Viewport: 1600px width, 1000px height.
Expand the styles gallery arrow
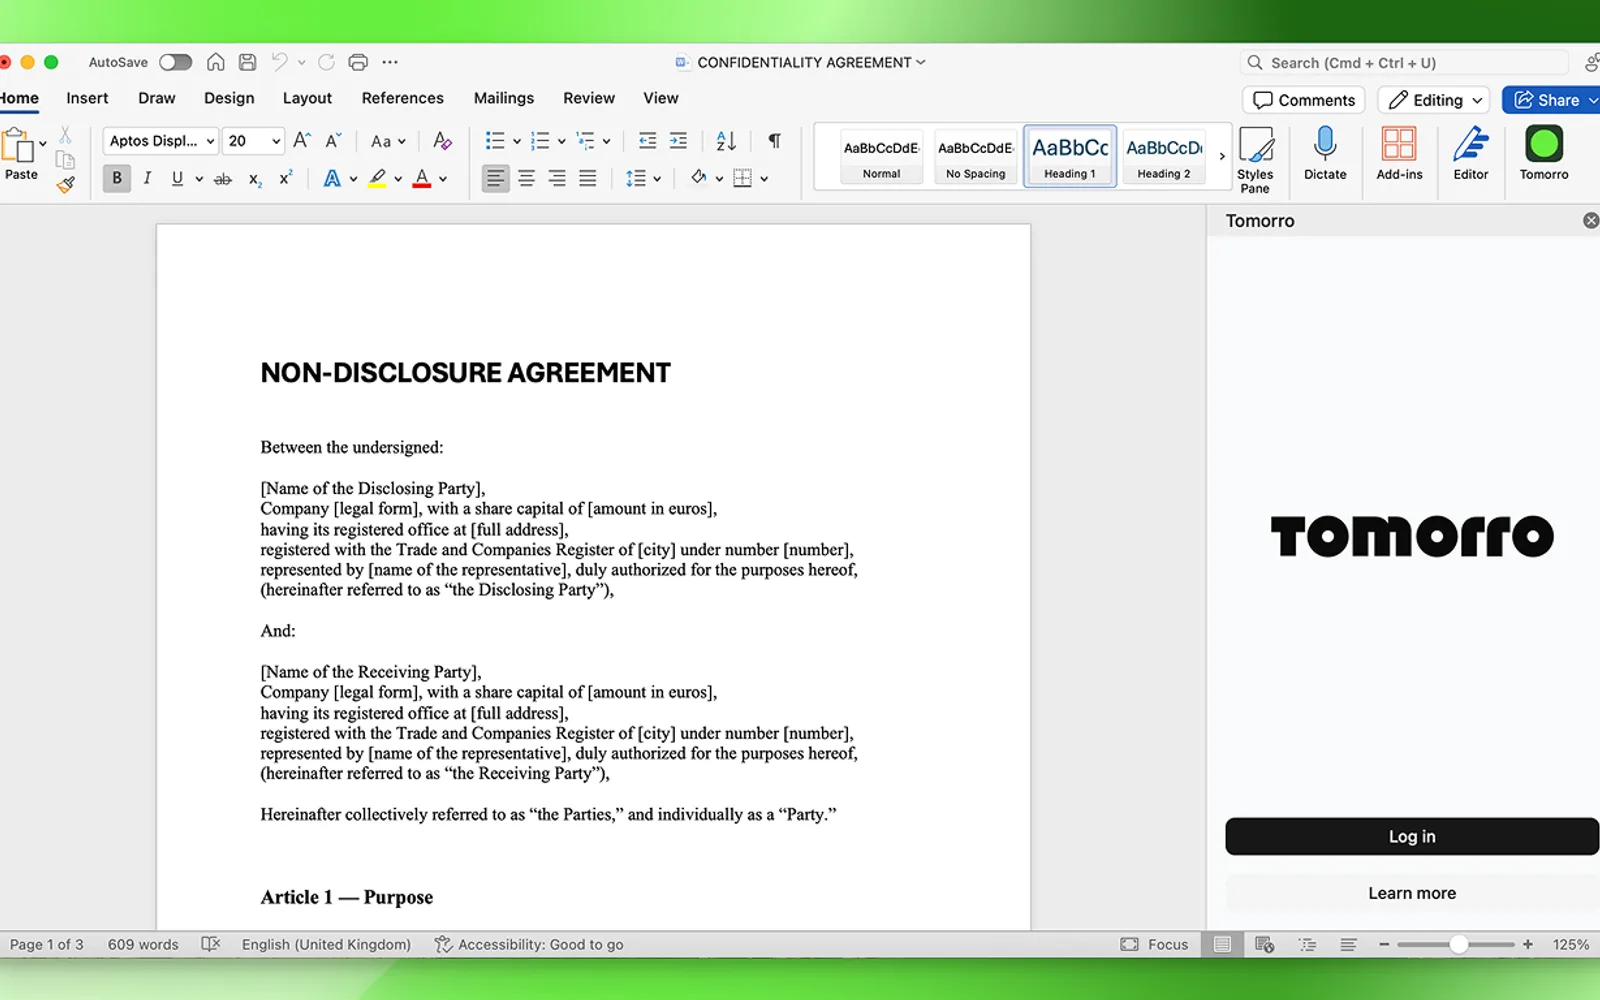coord(1222,156)
